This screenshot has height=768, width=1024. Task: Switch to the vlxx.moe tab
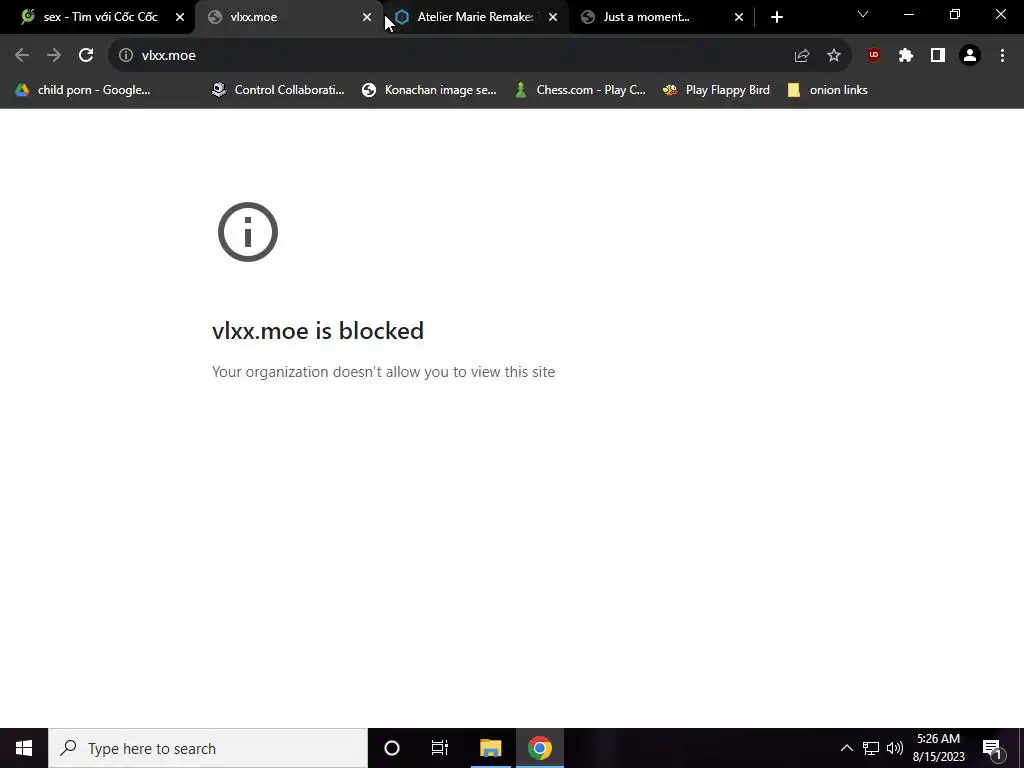coord(287,17)
